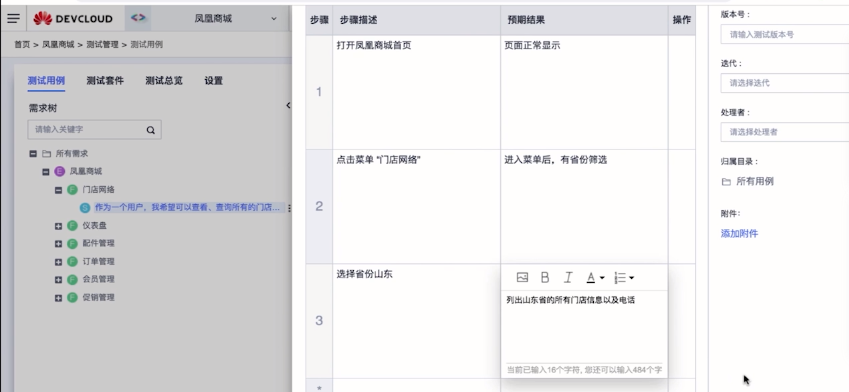Click step 3 description 选择省份山东
Image resolution: width=849 pixels, height=392 pixels.
[364, 274]
